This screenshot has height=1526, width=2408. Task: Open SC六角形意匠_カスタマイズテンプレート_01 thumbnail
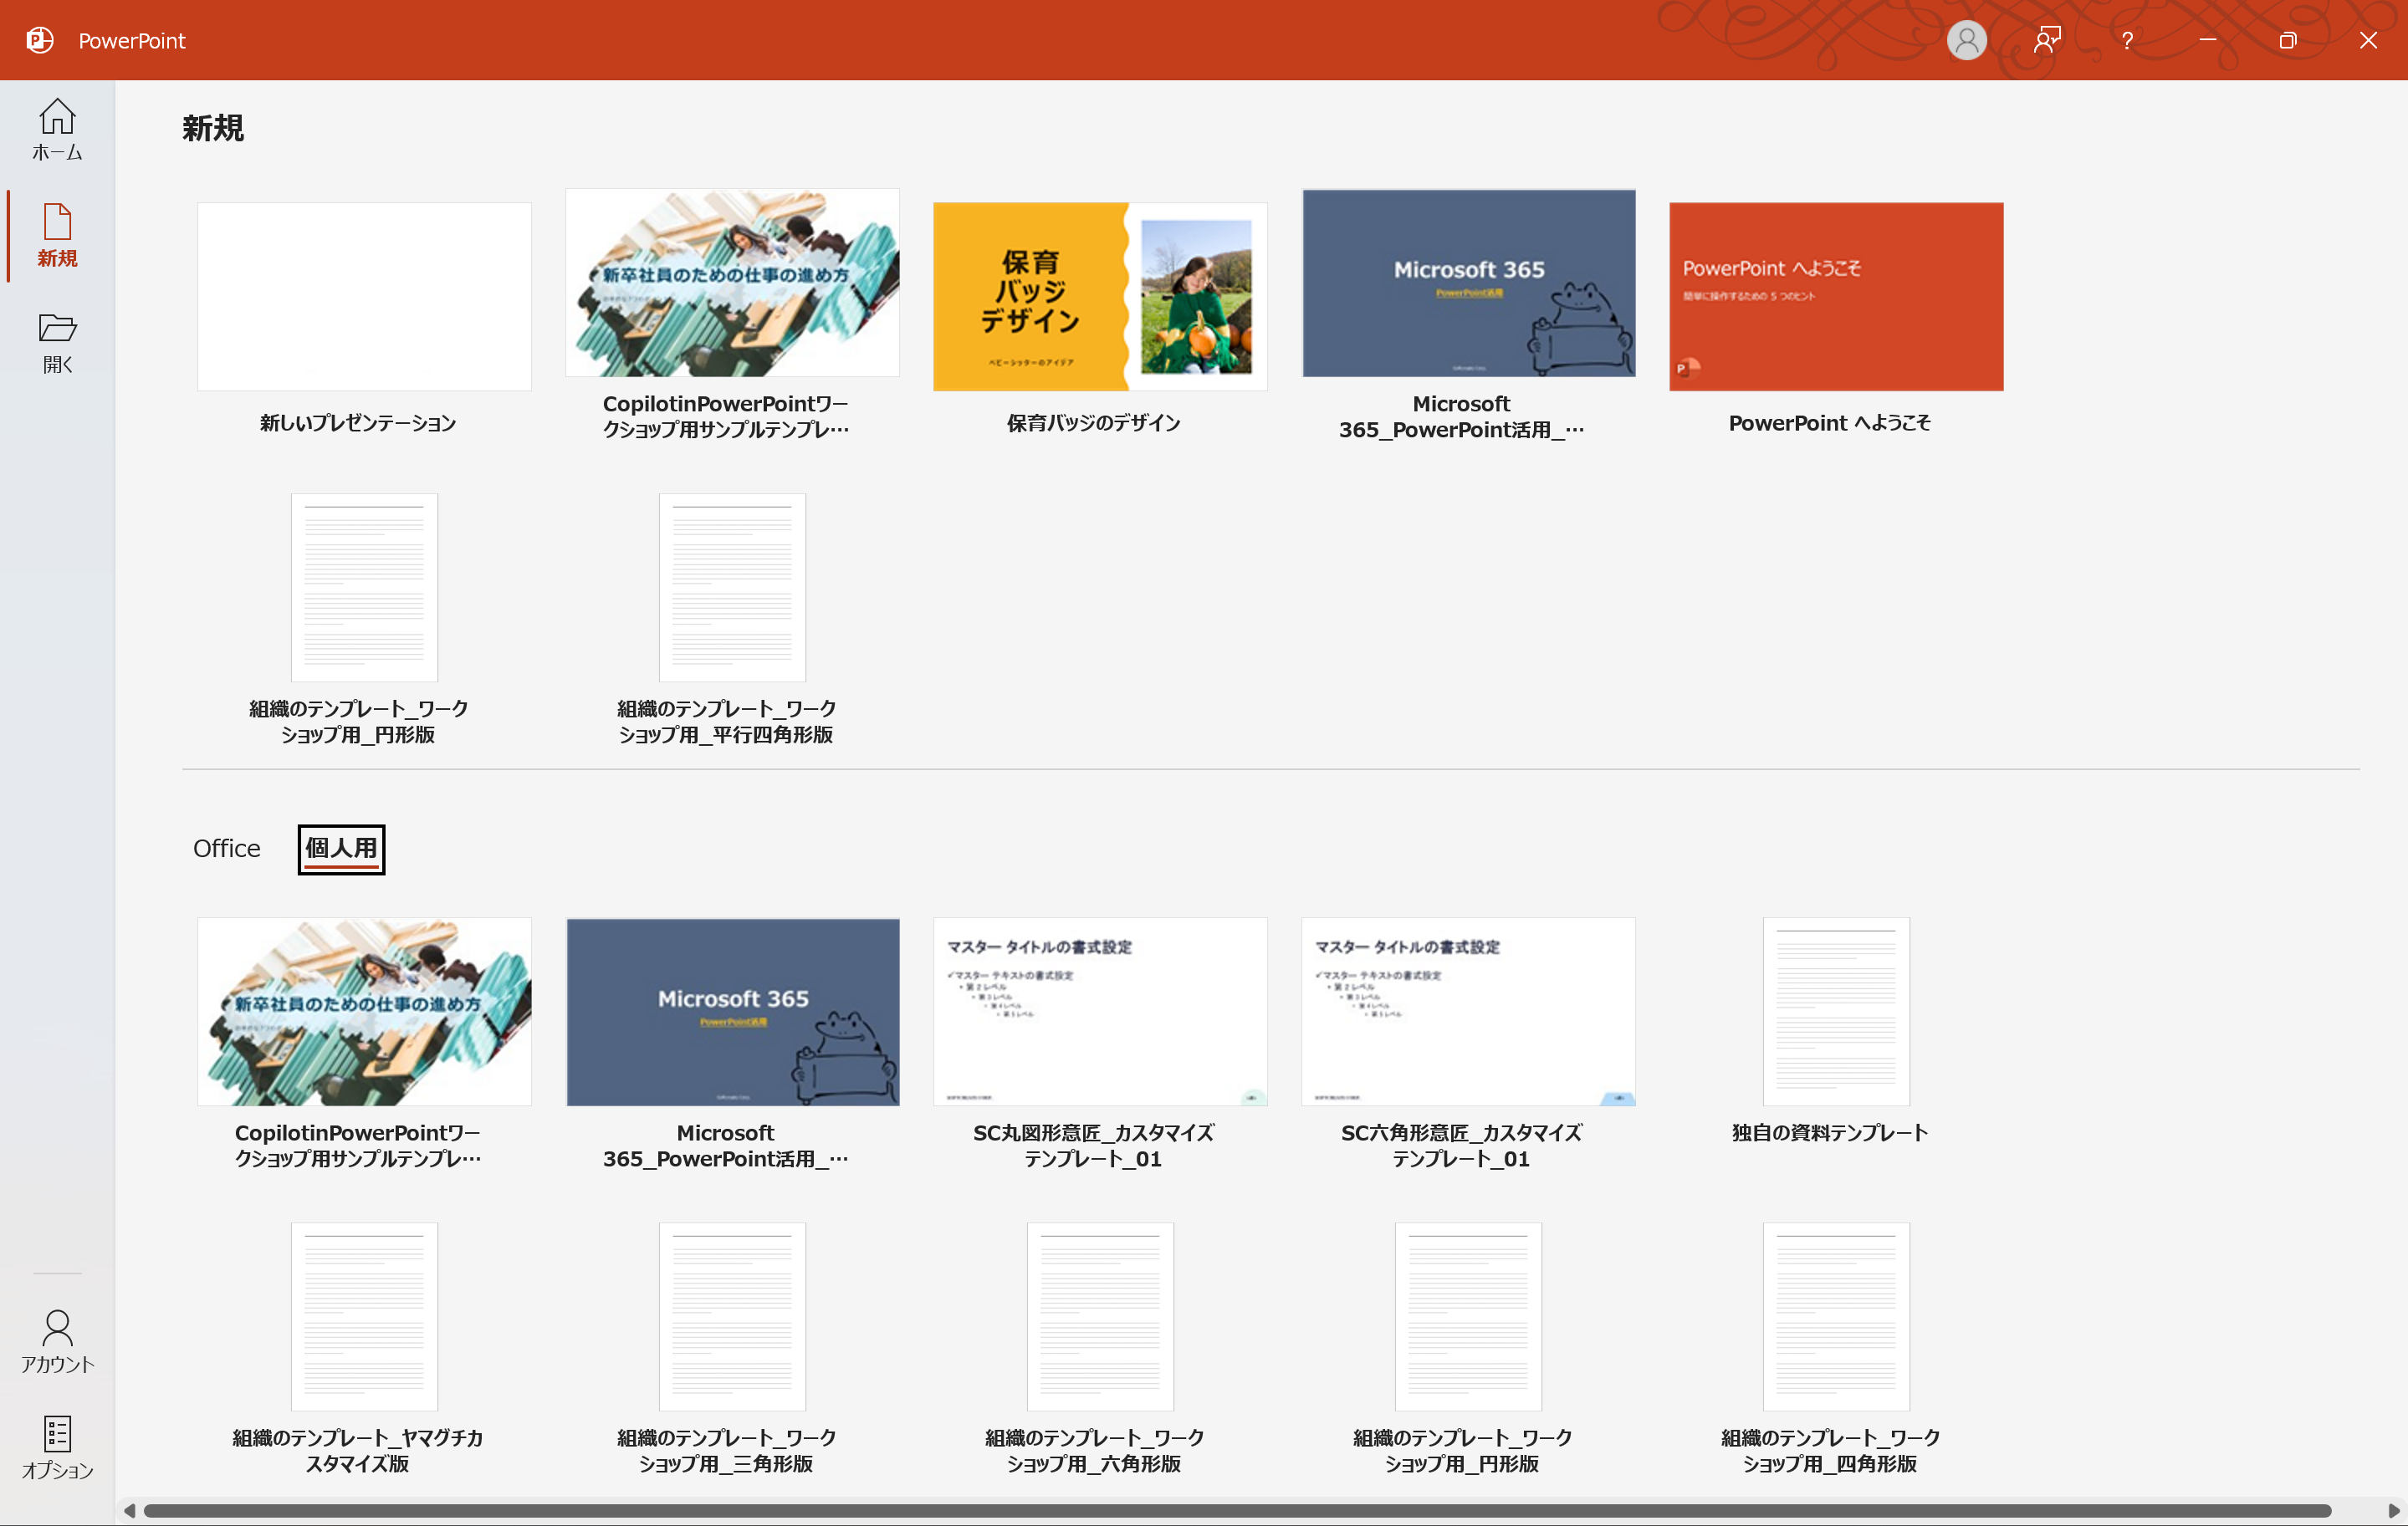click(x=1468, y=1011)
